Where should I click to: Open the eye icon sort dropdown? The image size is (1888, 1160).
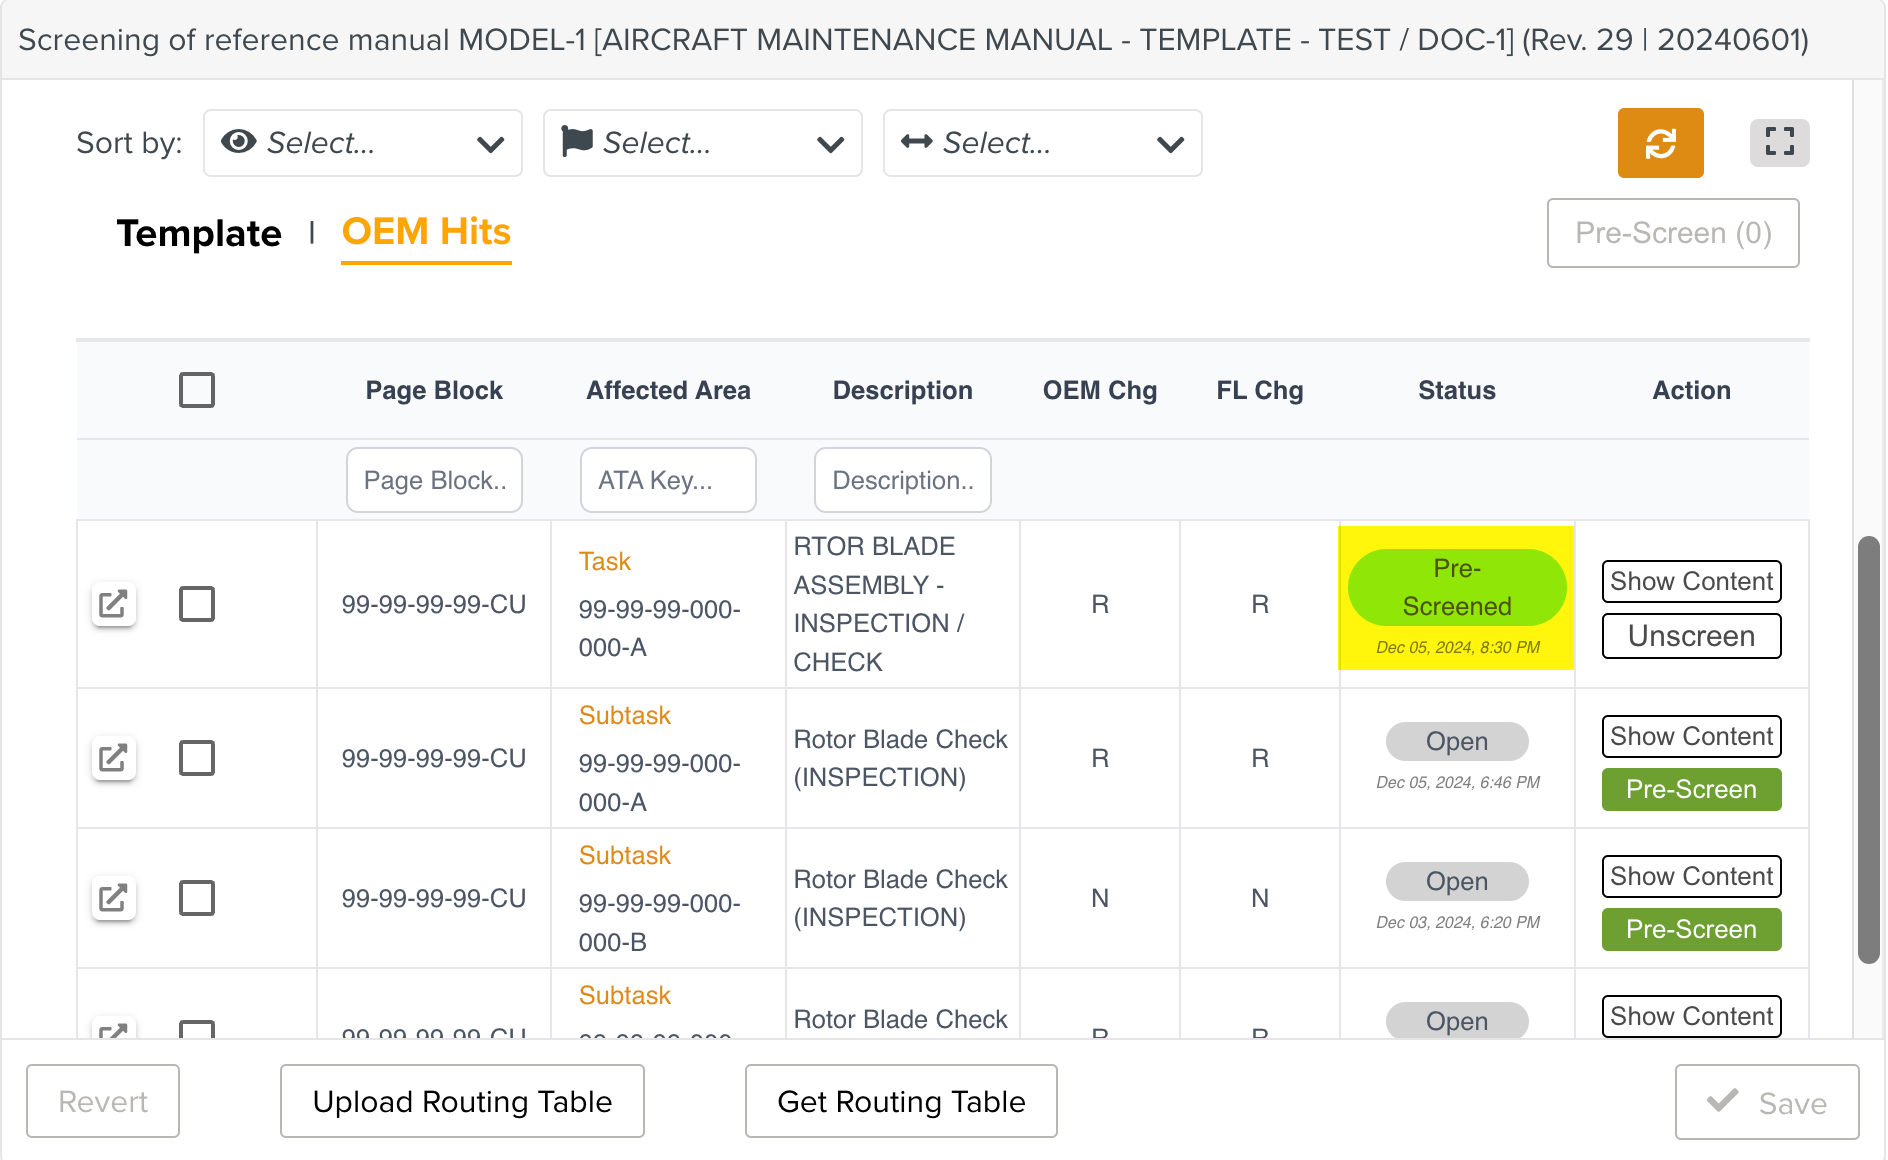(x=362, y=143)
